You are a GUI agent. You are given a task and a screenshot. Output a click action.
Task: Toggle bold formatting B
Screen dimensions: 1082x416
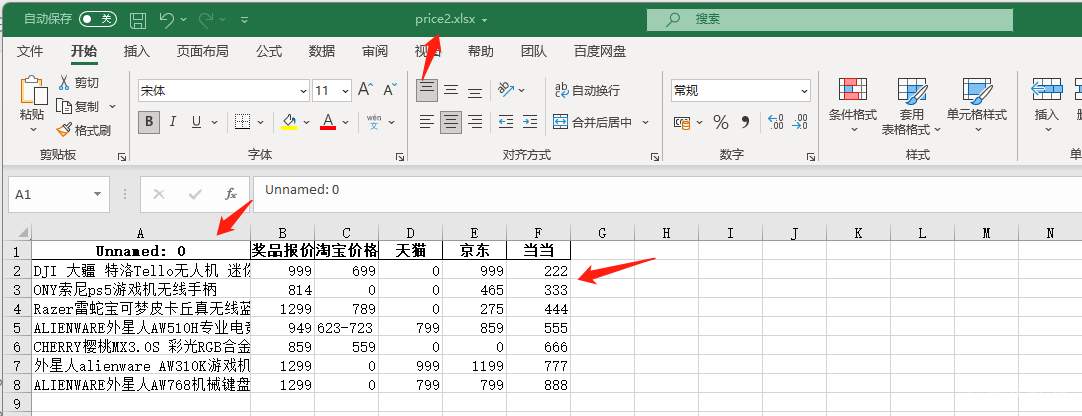click(148, 122)
